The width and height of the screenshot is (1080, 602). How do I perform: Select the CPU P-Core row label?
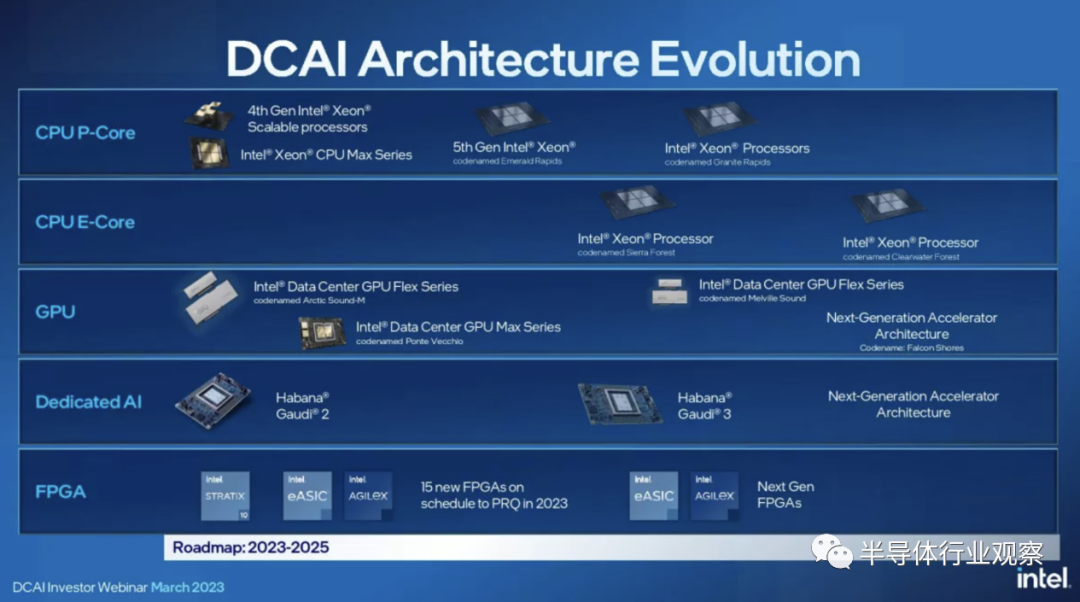click(85, 132)
